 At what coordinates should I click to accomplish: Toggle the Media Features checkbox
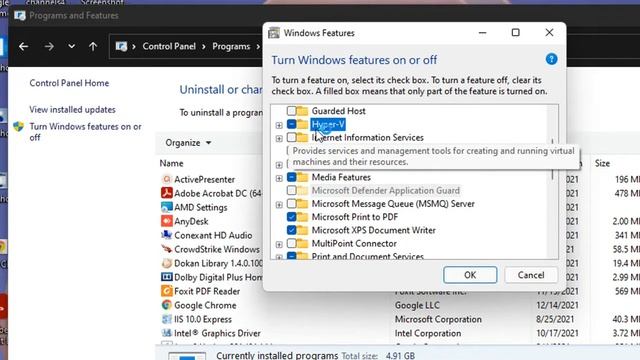pos(291,177)
